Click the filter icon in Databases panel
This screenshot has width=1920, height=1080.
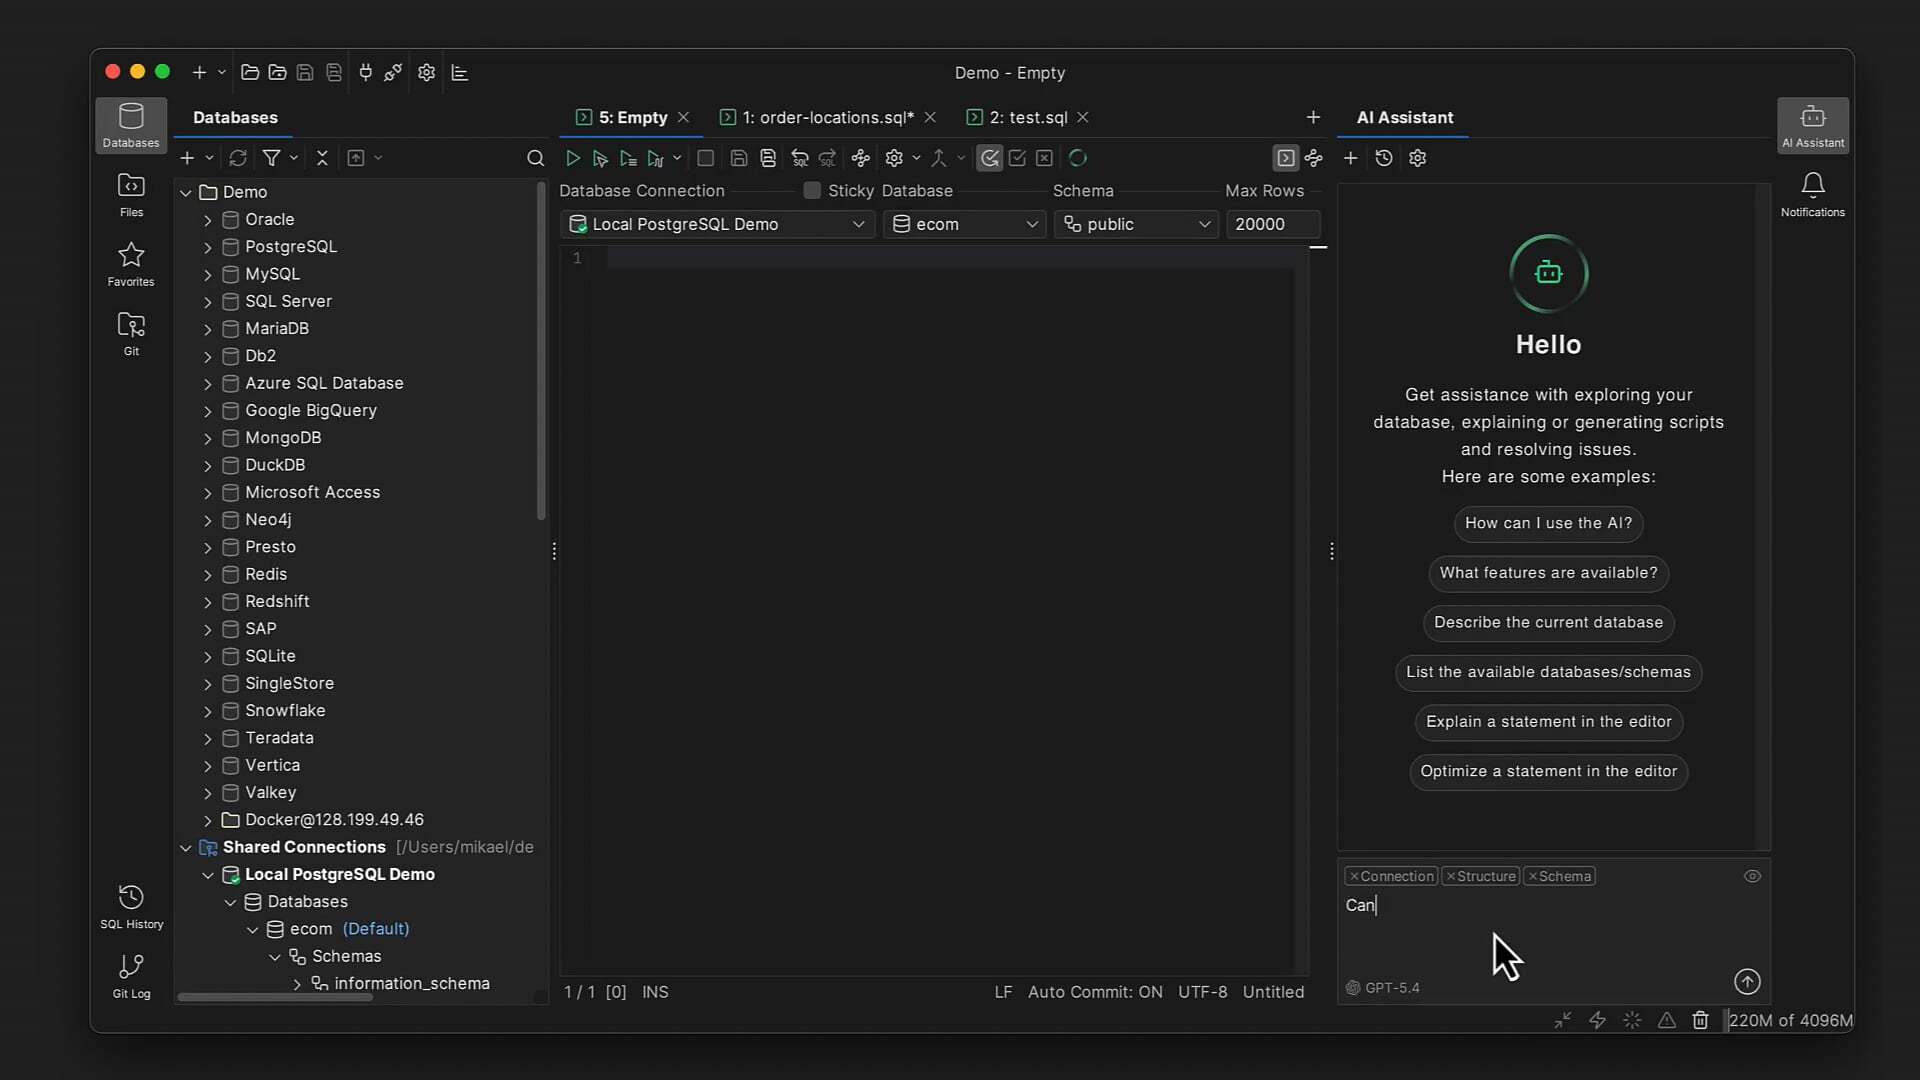[x=271, y=158]
